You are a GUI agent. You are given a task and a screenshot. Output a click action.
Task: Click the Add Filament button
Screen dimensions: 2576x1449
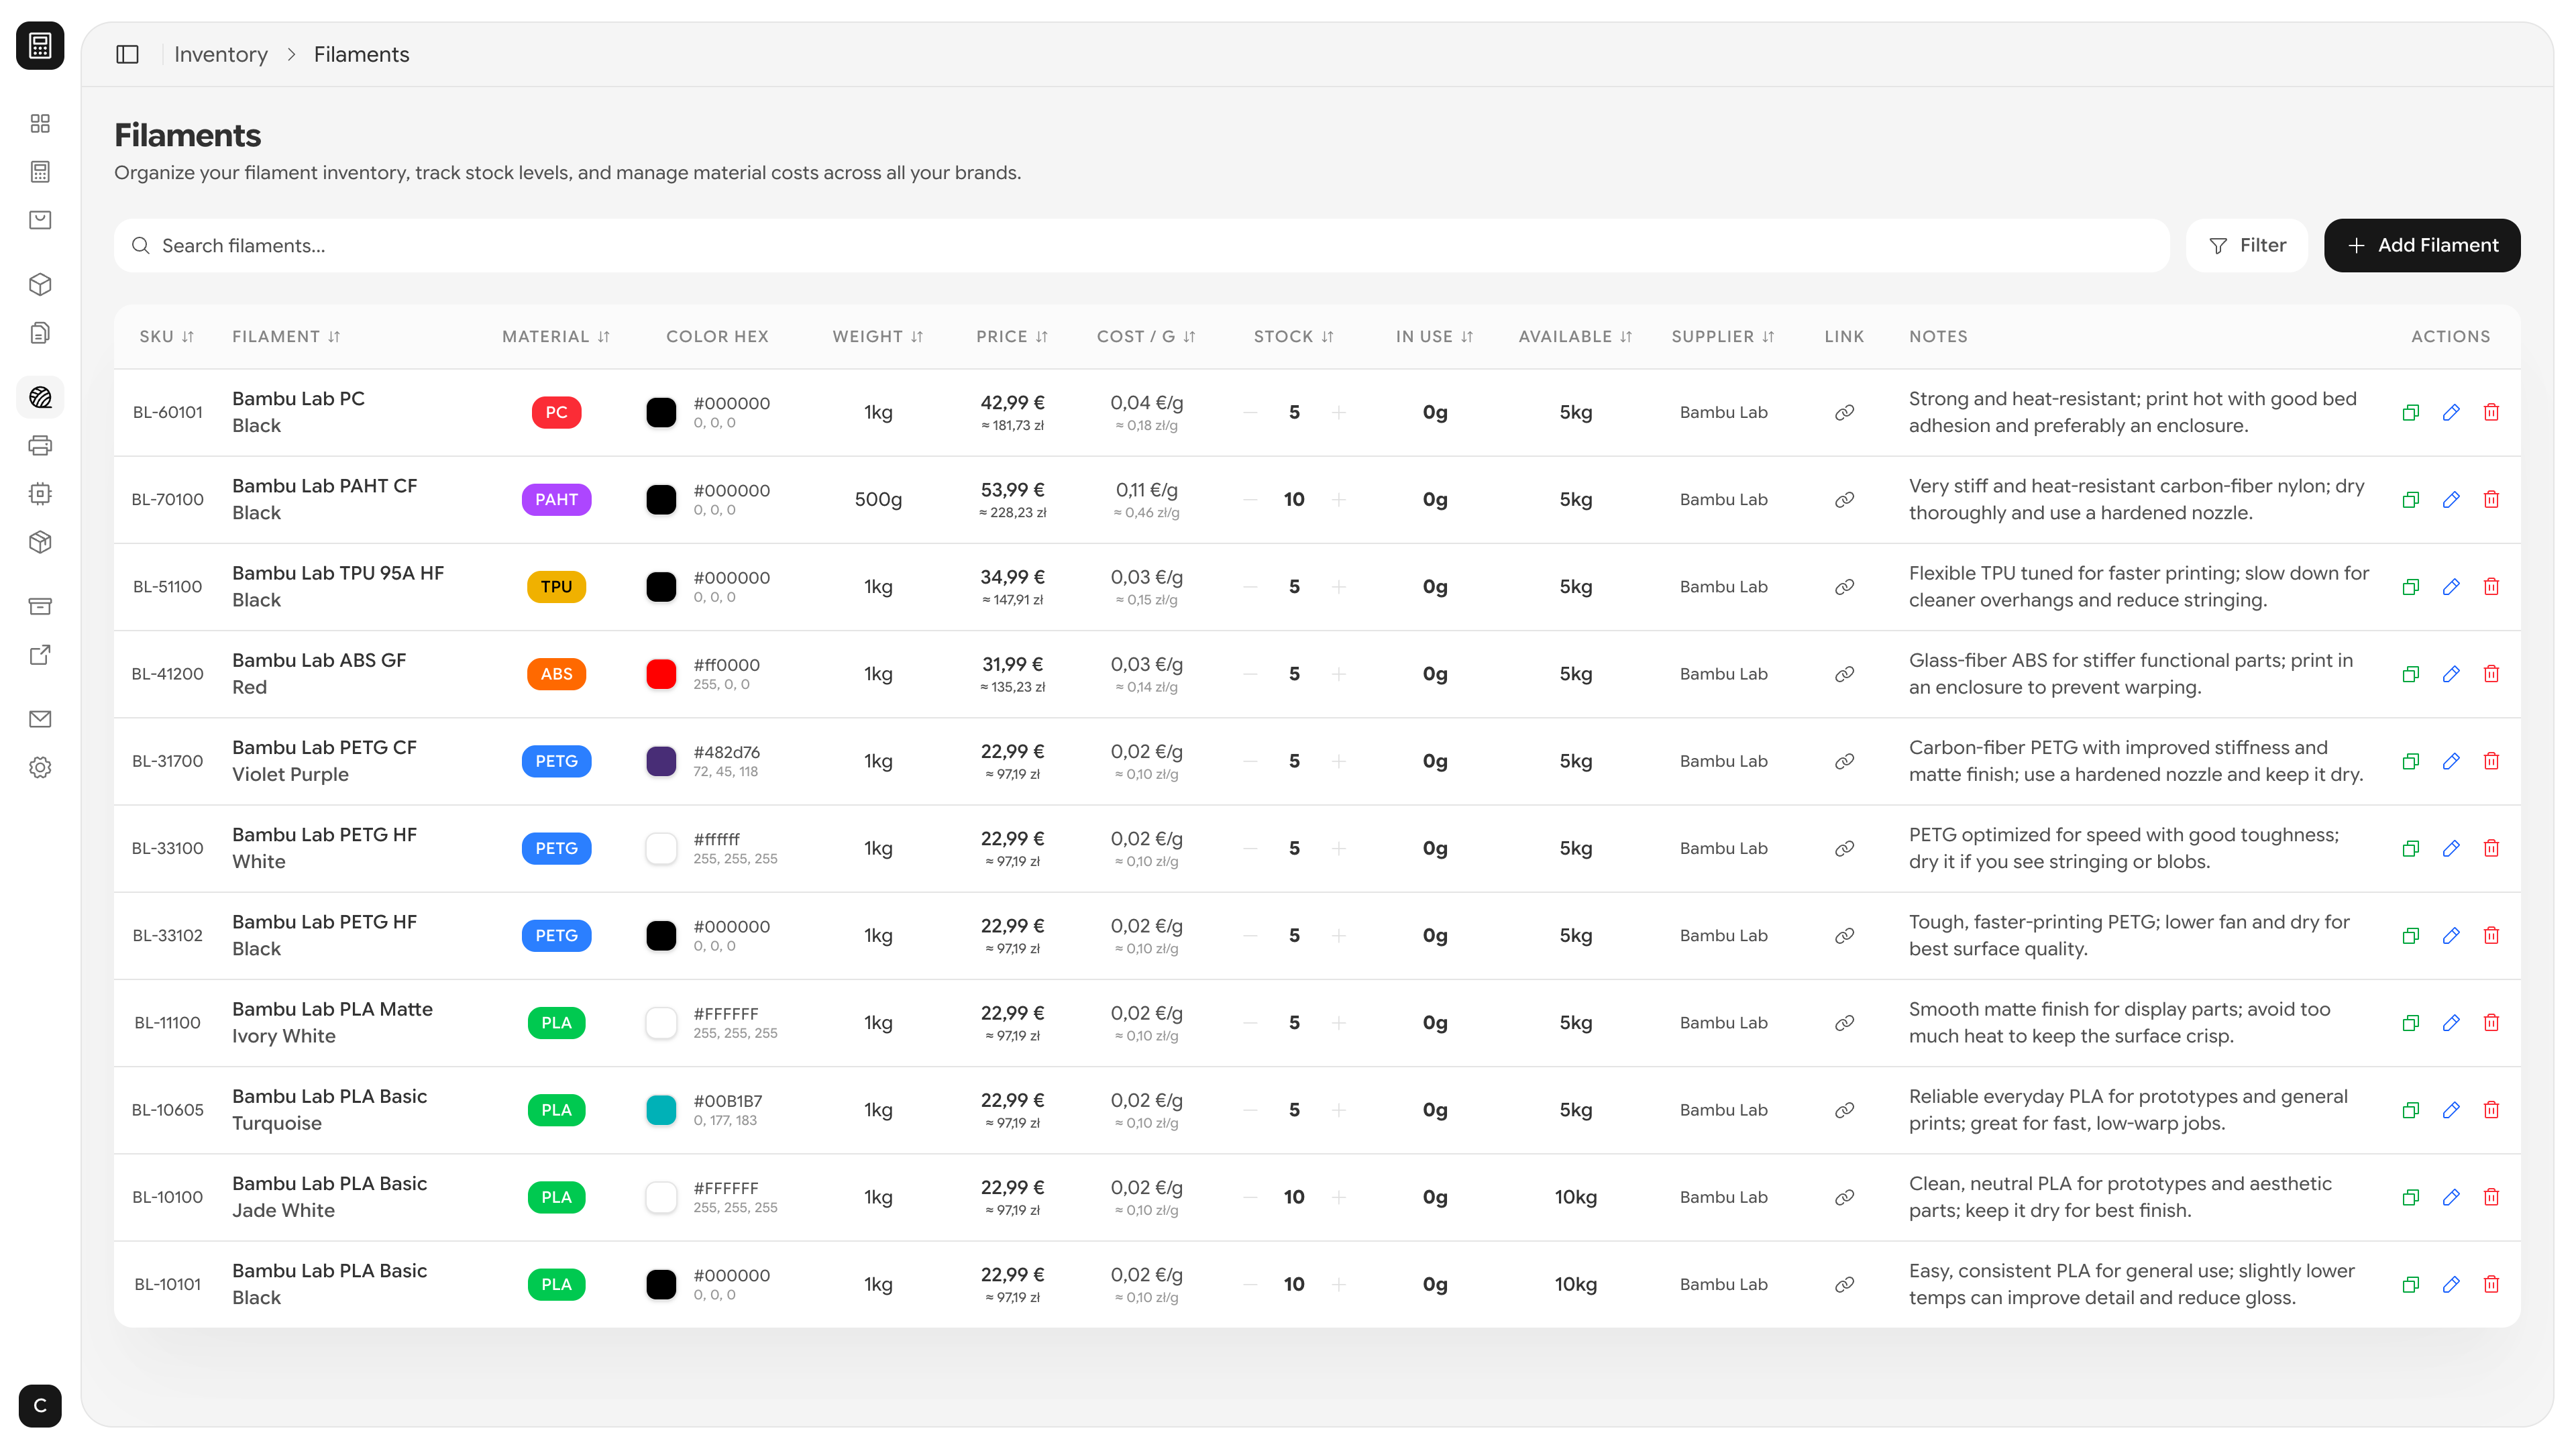(2422, 245)
